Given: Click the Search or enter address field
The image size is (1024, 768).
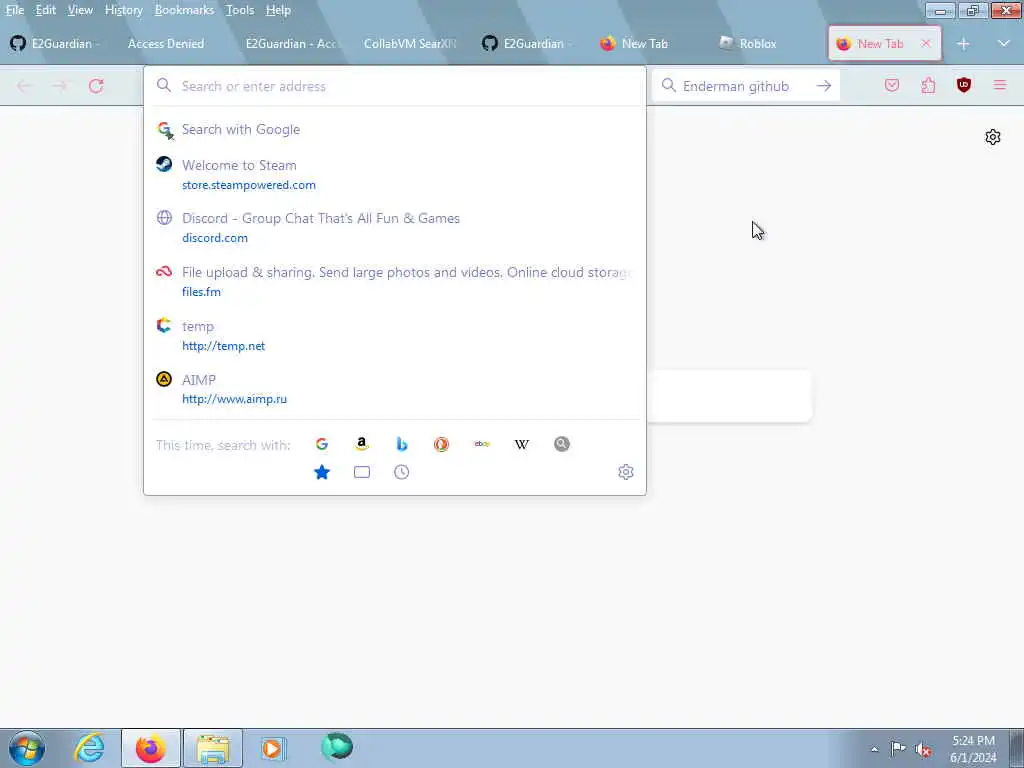Looking at the screenshot, I should point(394,86).
